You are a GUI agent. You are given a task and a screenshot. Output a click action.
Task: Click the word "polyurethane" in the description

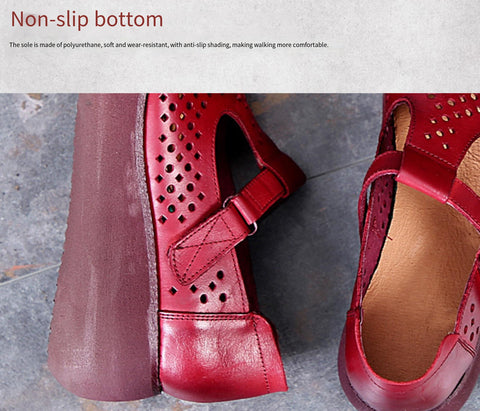[82, 45]
